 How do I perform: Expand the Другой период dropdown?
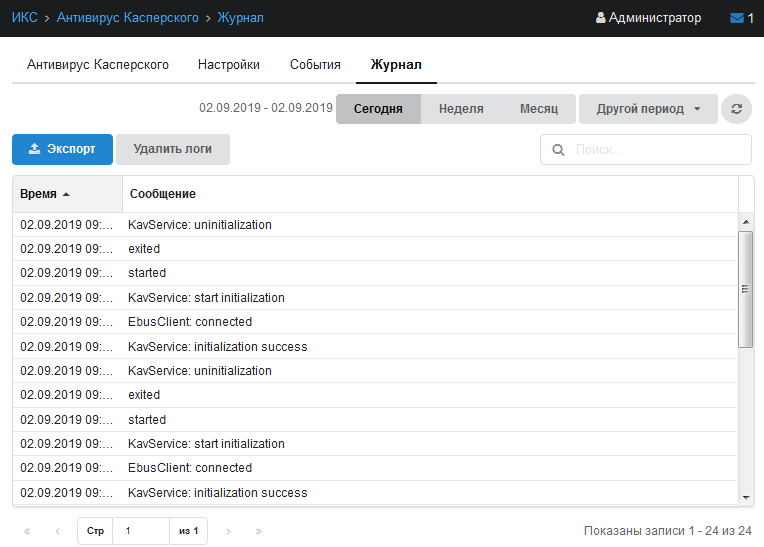[x=648, y=109]
